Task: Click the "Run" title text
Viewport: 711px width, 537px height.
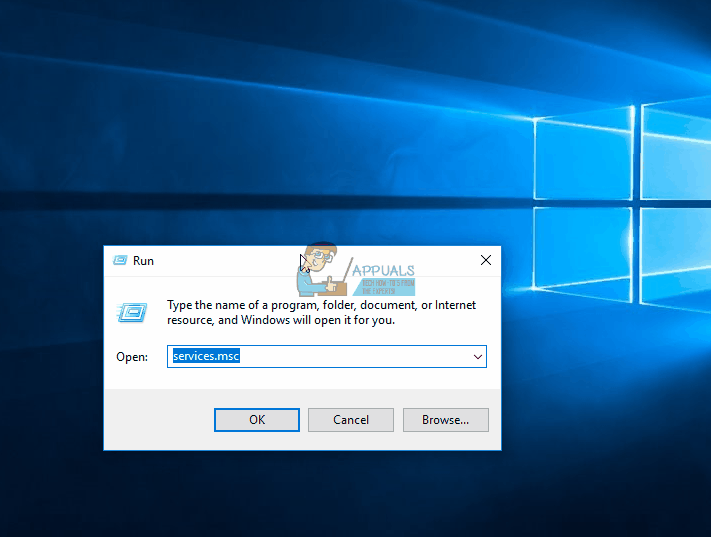Action: pos(144,260)
